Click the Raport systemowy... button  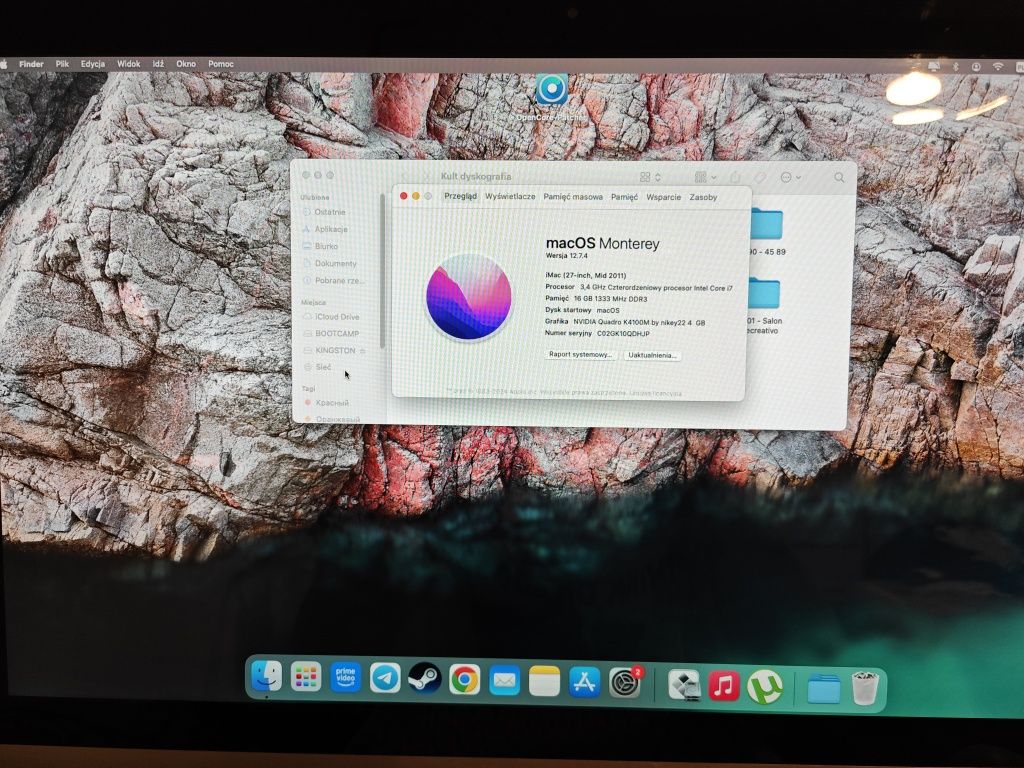tap(580, 354)
